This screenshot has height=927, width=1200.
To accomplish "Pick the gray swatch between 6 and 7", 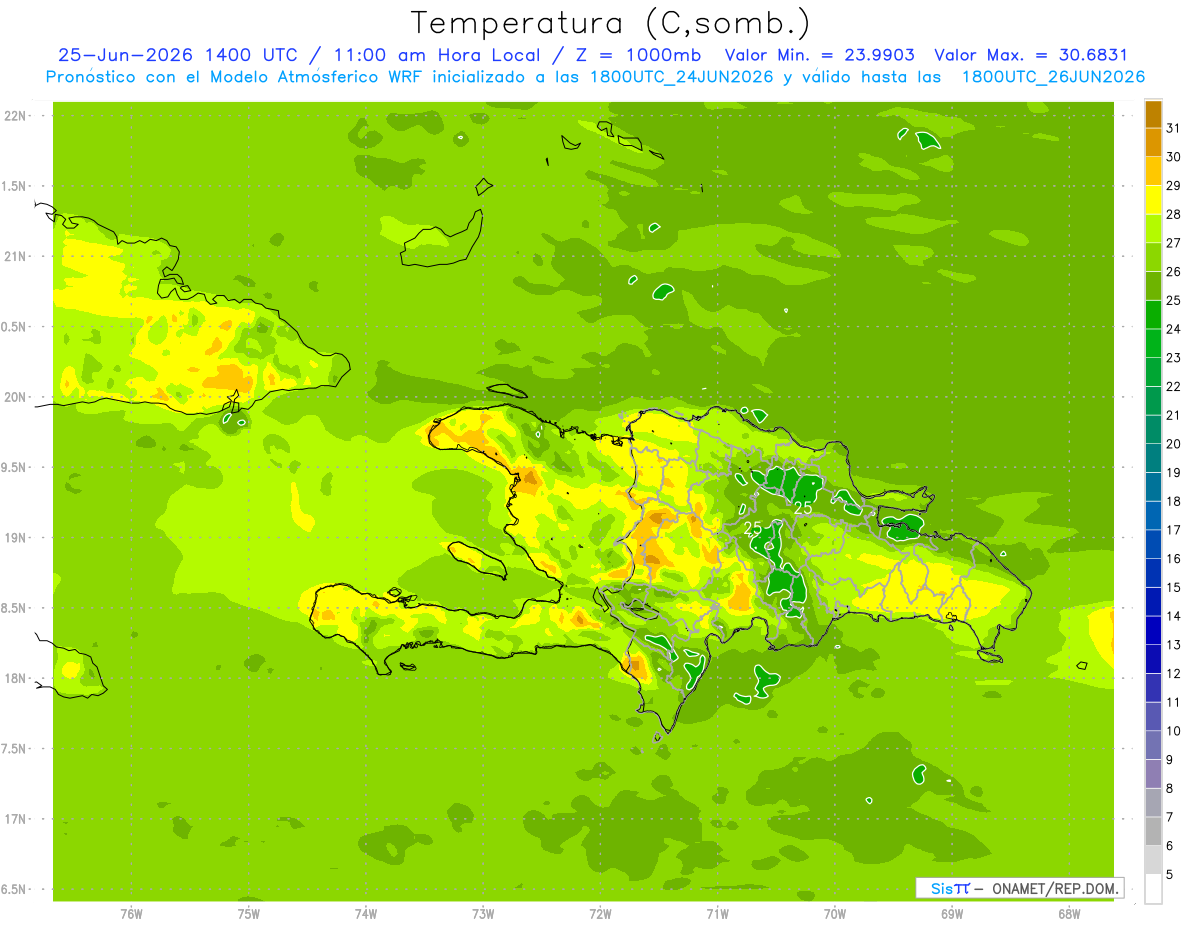I will tap(1154, 831).
